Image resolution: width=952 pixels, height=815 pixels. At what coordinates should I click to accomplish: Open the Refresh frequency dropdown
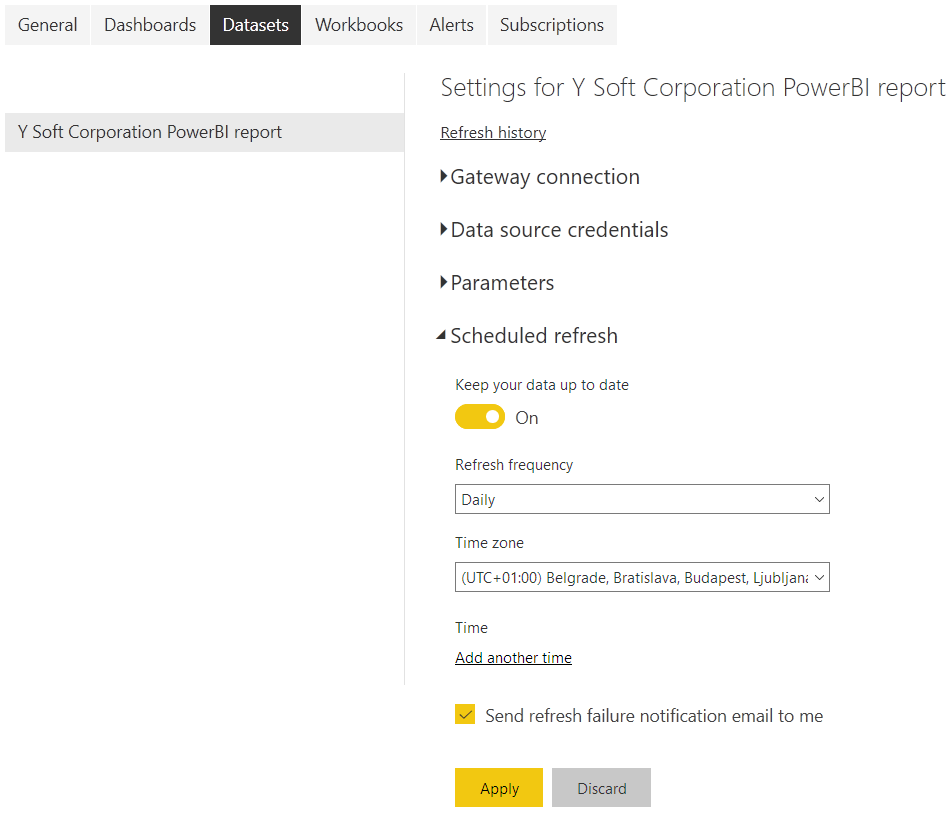click(642, 499)
